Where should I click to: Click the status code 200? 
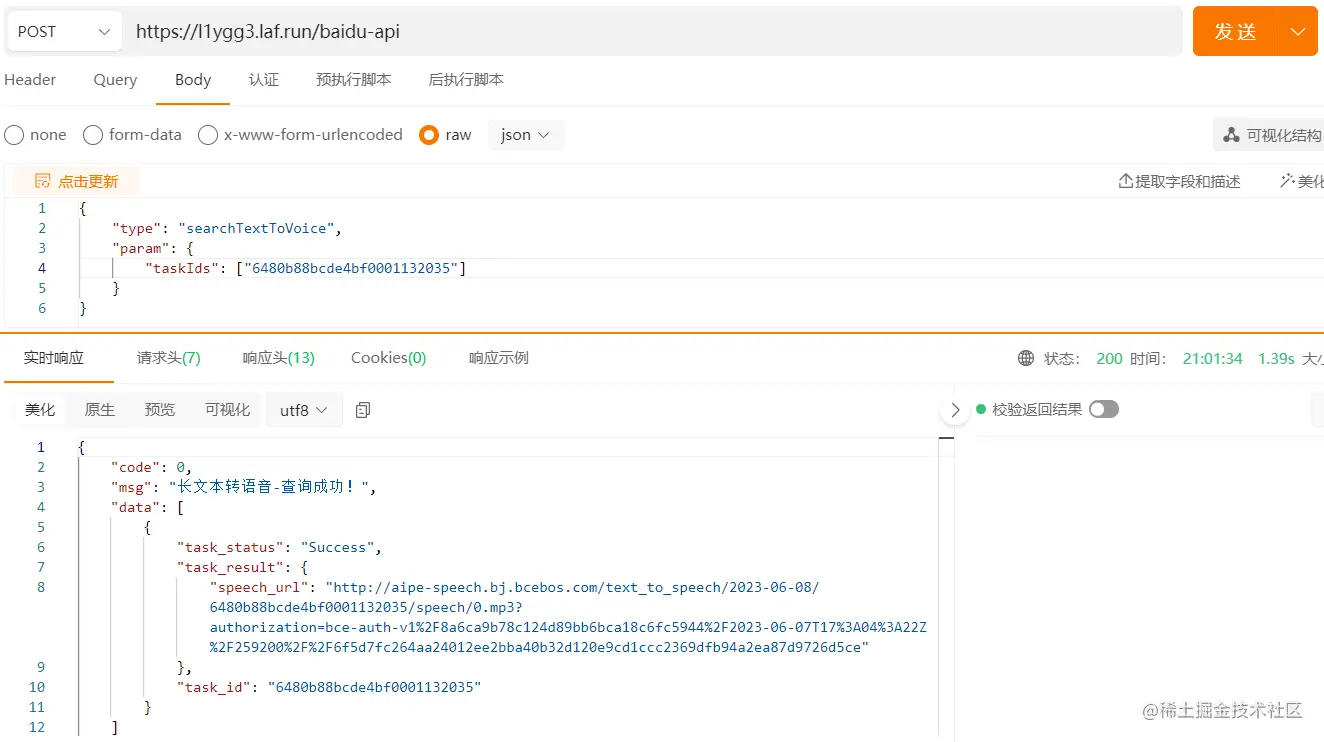click(x=1109, y=358)
